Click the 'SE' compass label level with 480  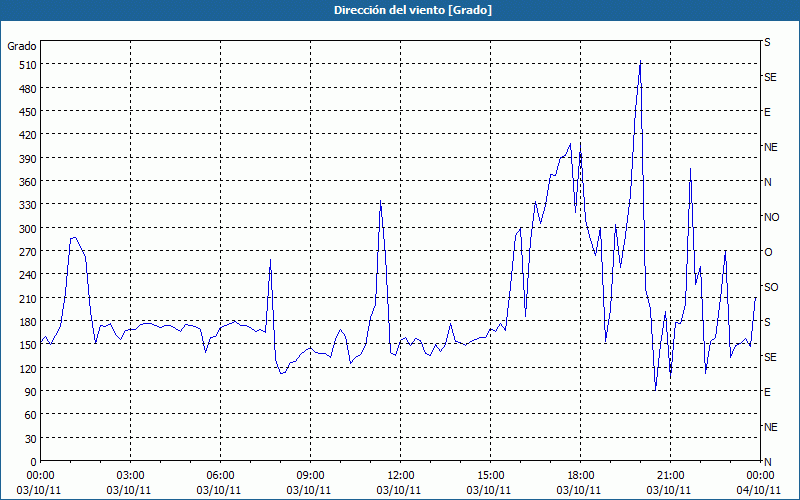pos(770,77)
